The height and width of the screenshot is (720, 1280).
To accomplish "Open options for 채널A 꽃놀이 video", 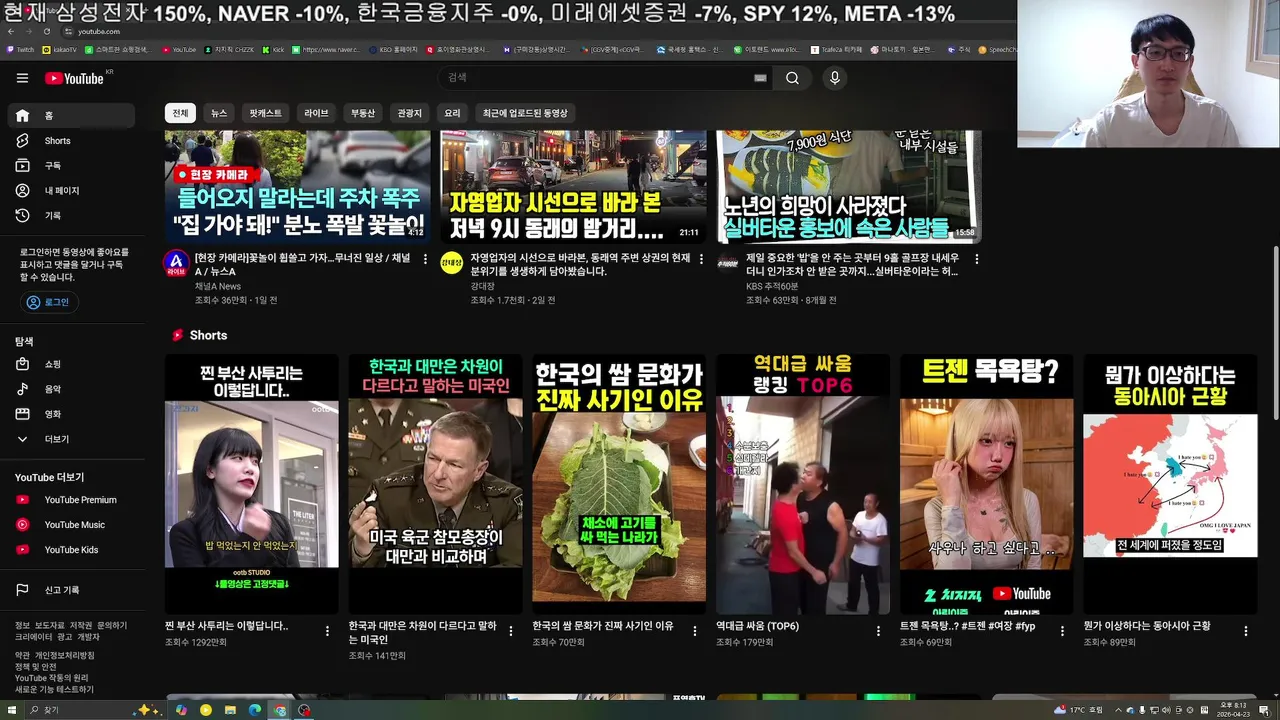I will 426,259.
